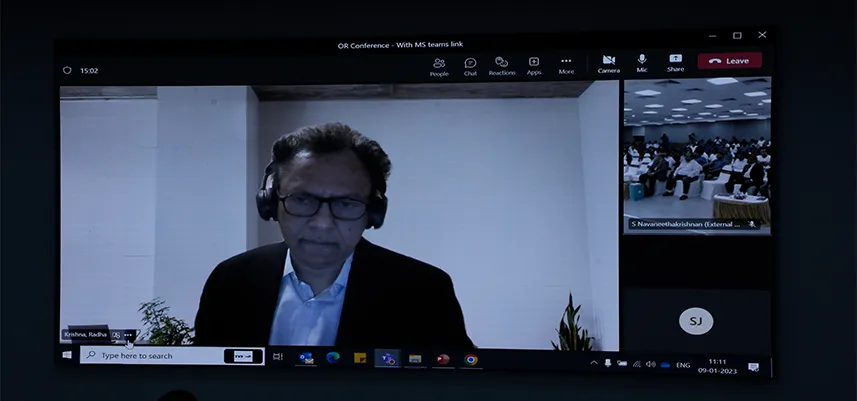Screen dimensions: 857x401
Task: Select S Navaneethakrishnan's video tile
Action: [x=697, y=156]
